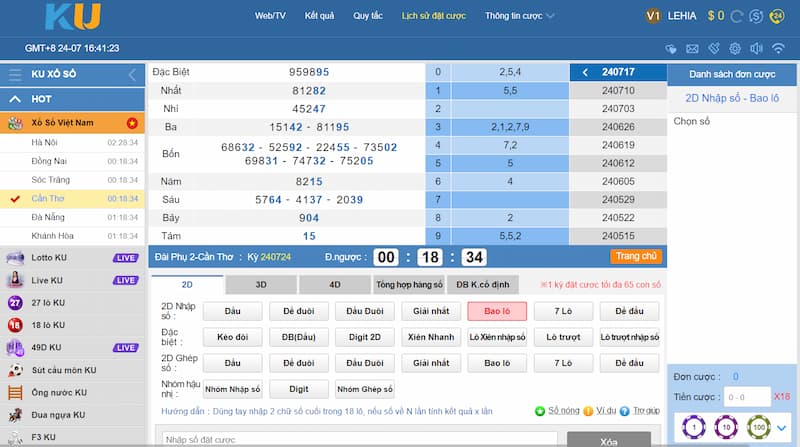
Task: Click the V1 level badge
Action: [653, 16]
